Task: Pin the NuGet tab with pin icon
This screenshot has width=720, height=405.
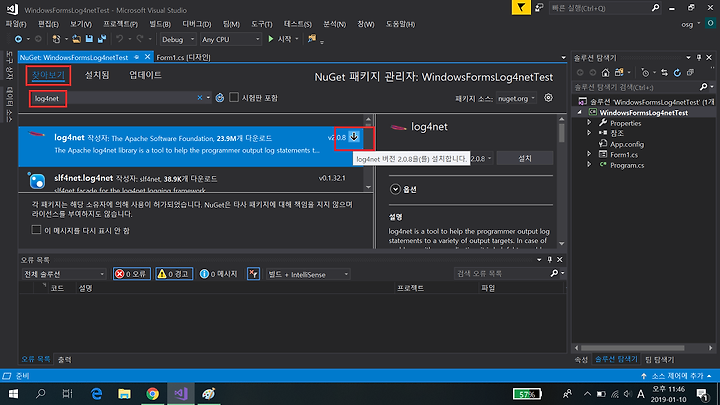Action: 136,57
